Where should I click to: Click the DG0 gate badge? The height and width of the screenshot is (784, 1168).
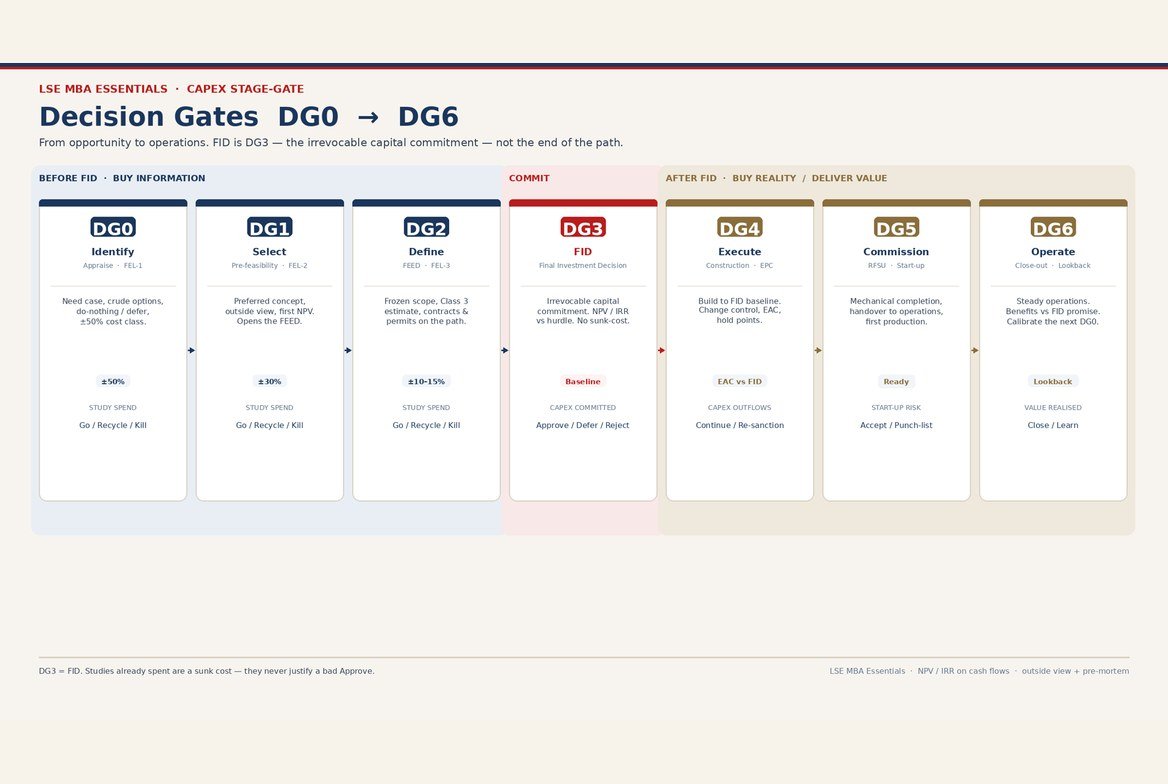coord(112,227)
